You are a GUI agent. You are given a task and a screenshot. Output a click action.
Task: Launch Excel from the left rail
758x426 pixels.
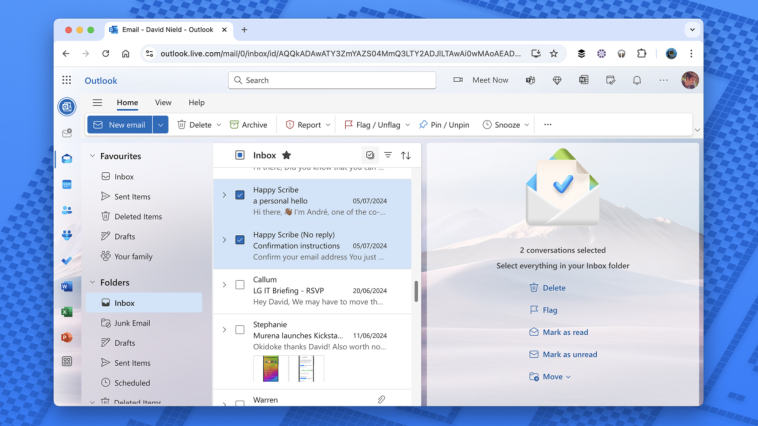[67, 312]
